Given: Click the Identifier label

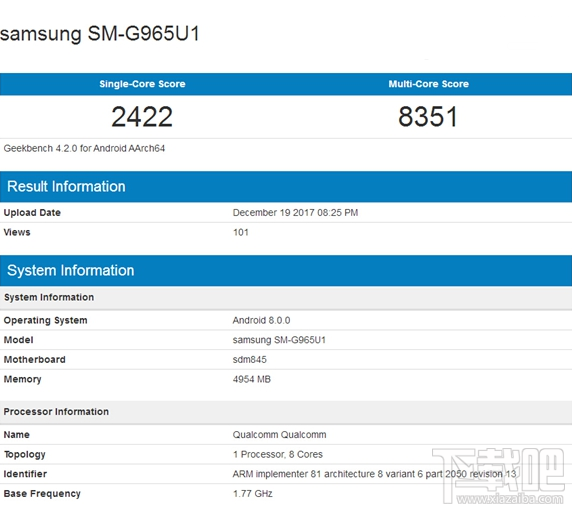Looking at the screenshot, I should 25,474.
